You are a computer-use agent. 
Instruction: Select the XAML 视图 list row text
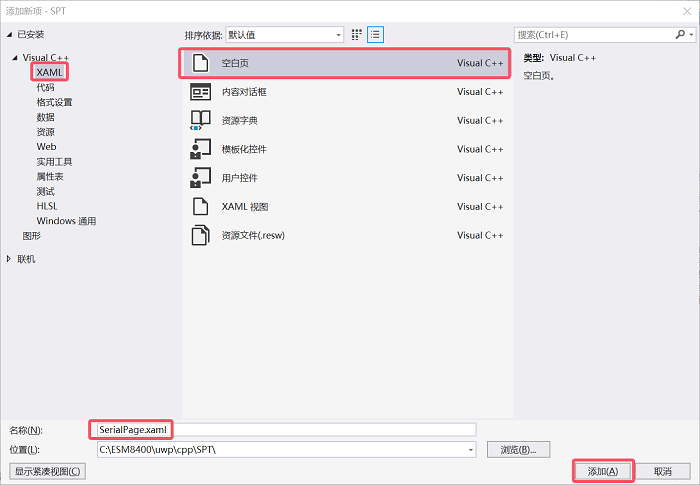tap(245, 206)
